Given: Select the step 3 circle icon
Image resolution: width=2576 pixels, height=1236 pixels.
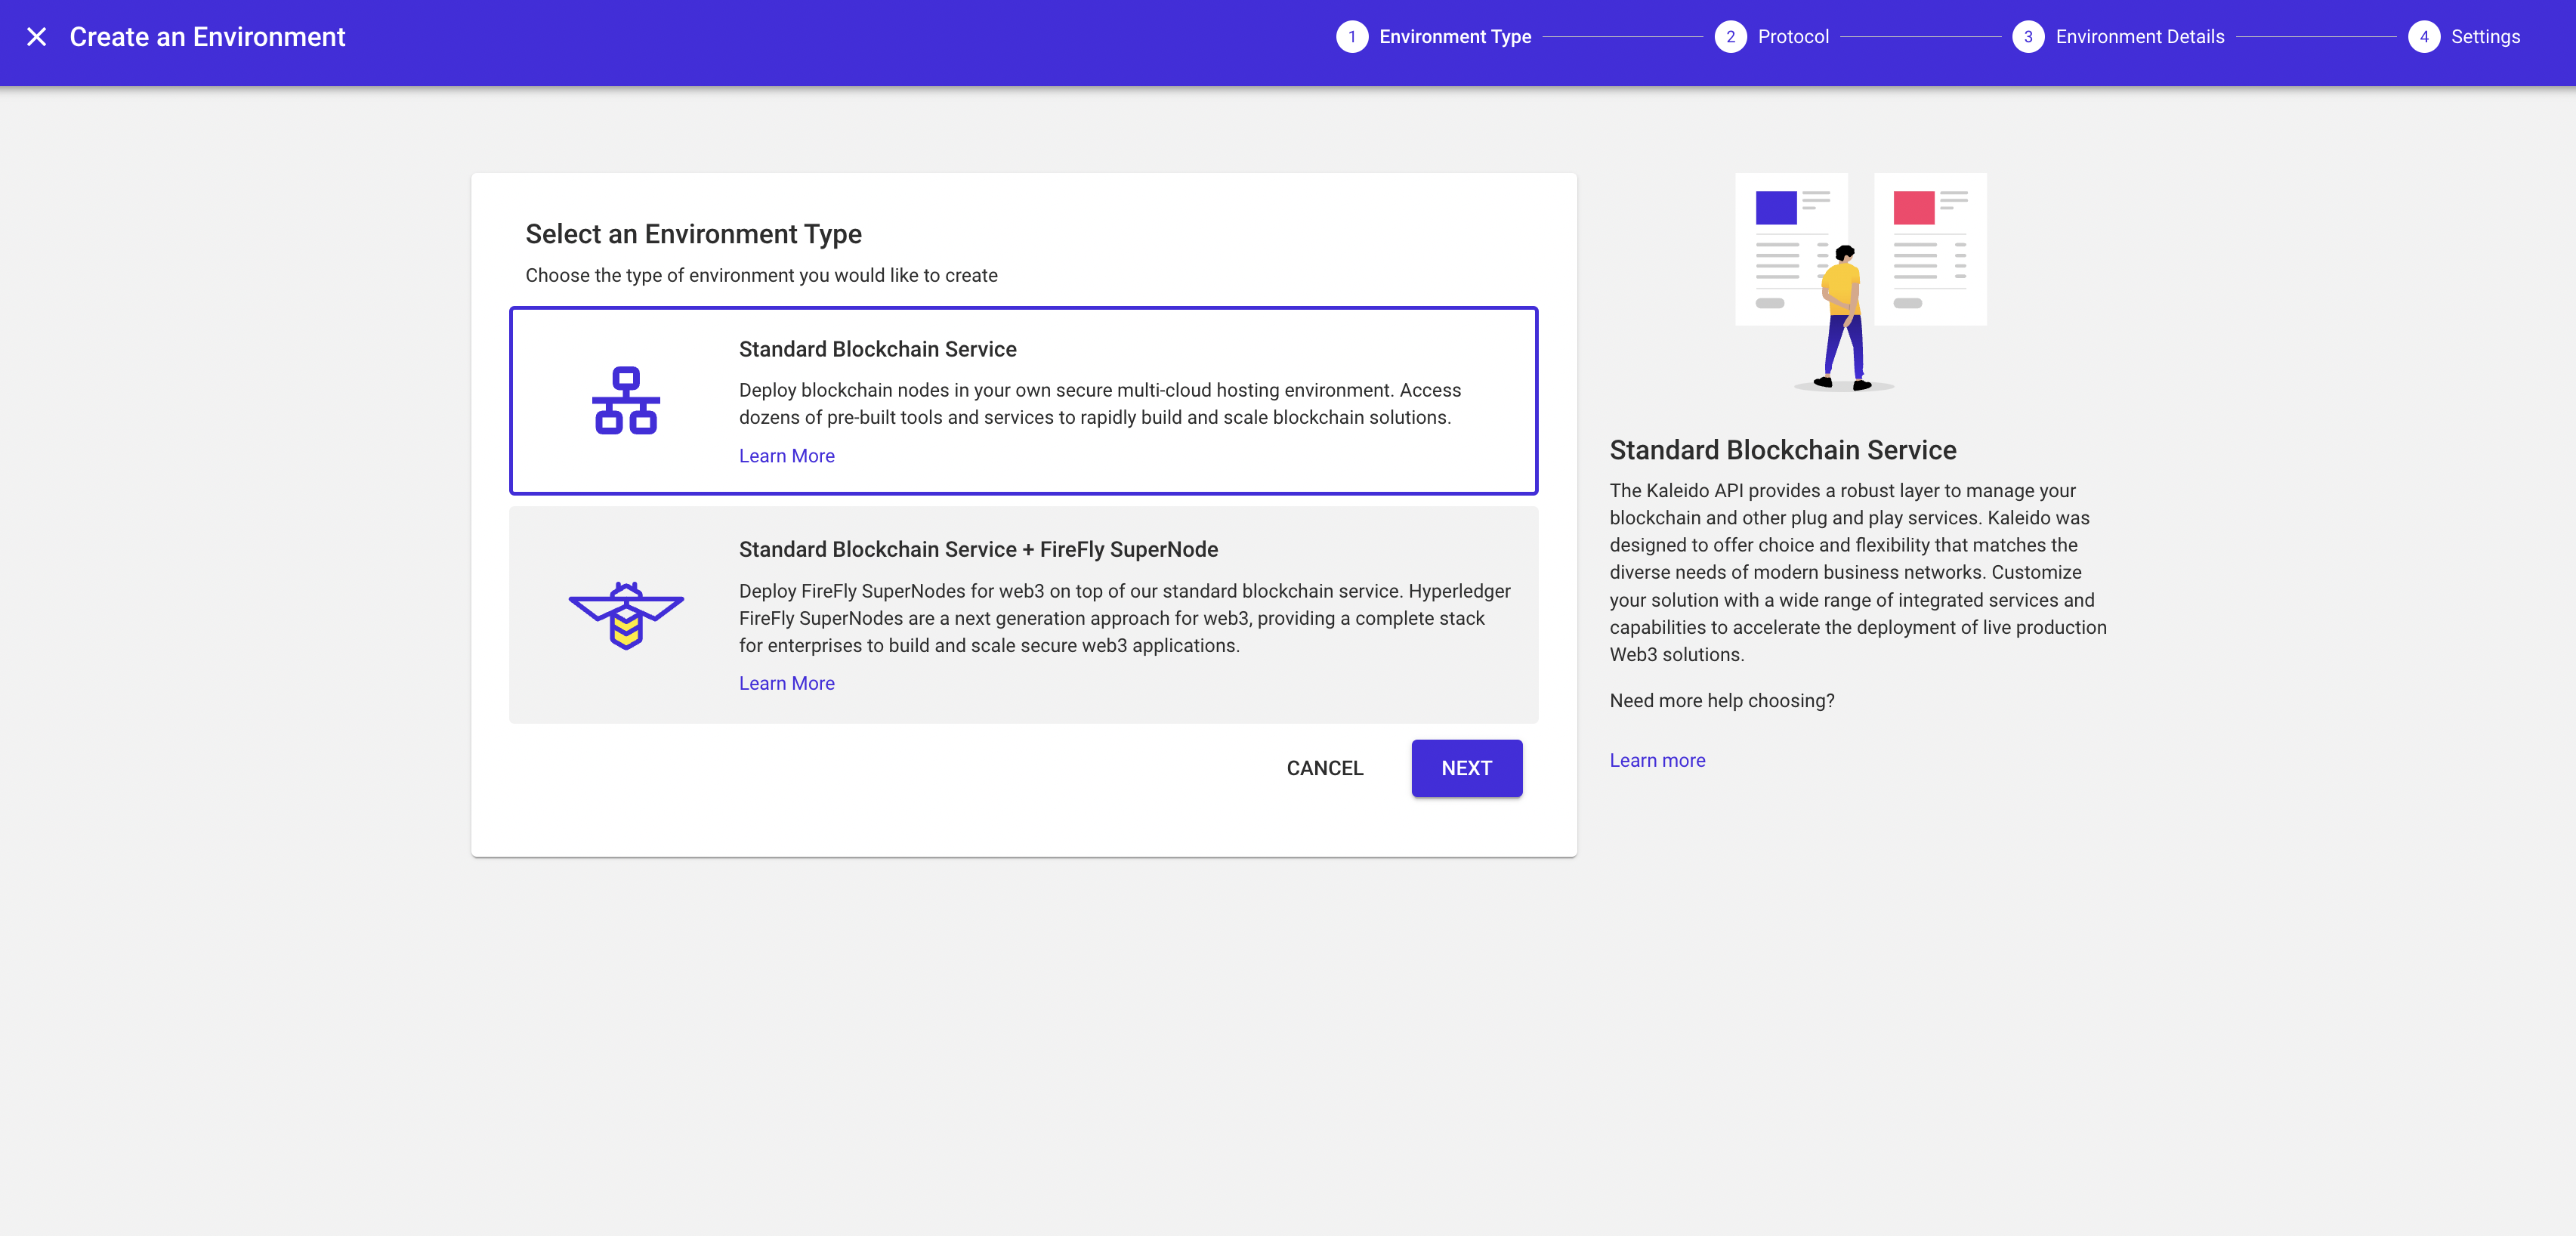Looking at the screenshot, I should (2028, 37).
